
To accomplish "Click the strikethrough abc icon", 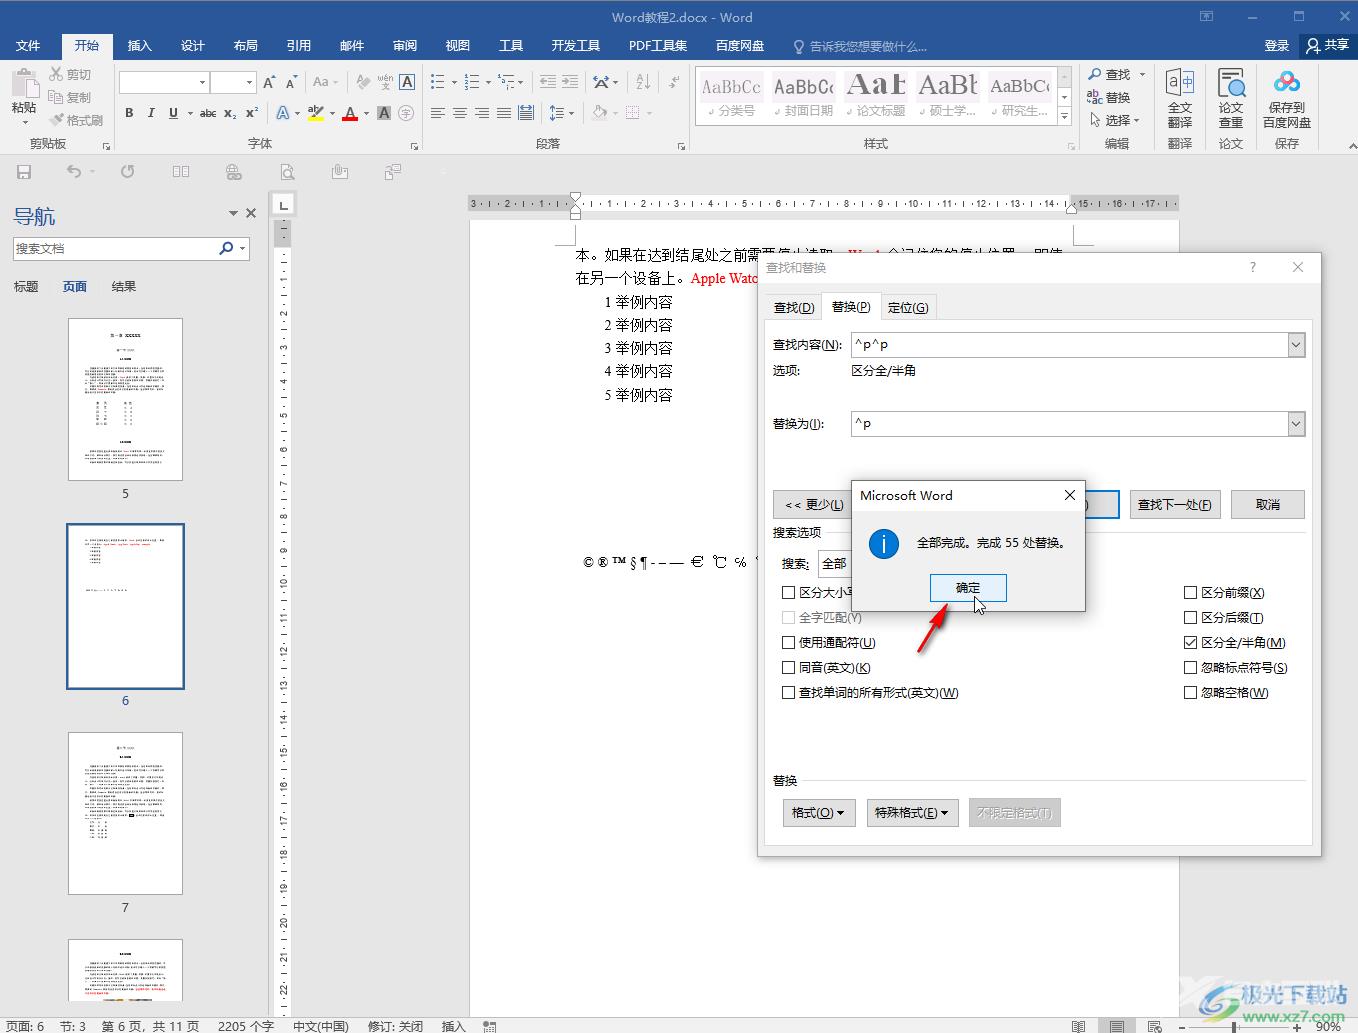I will click(208, 113).
